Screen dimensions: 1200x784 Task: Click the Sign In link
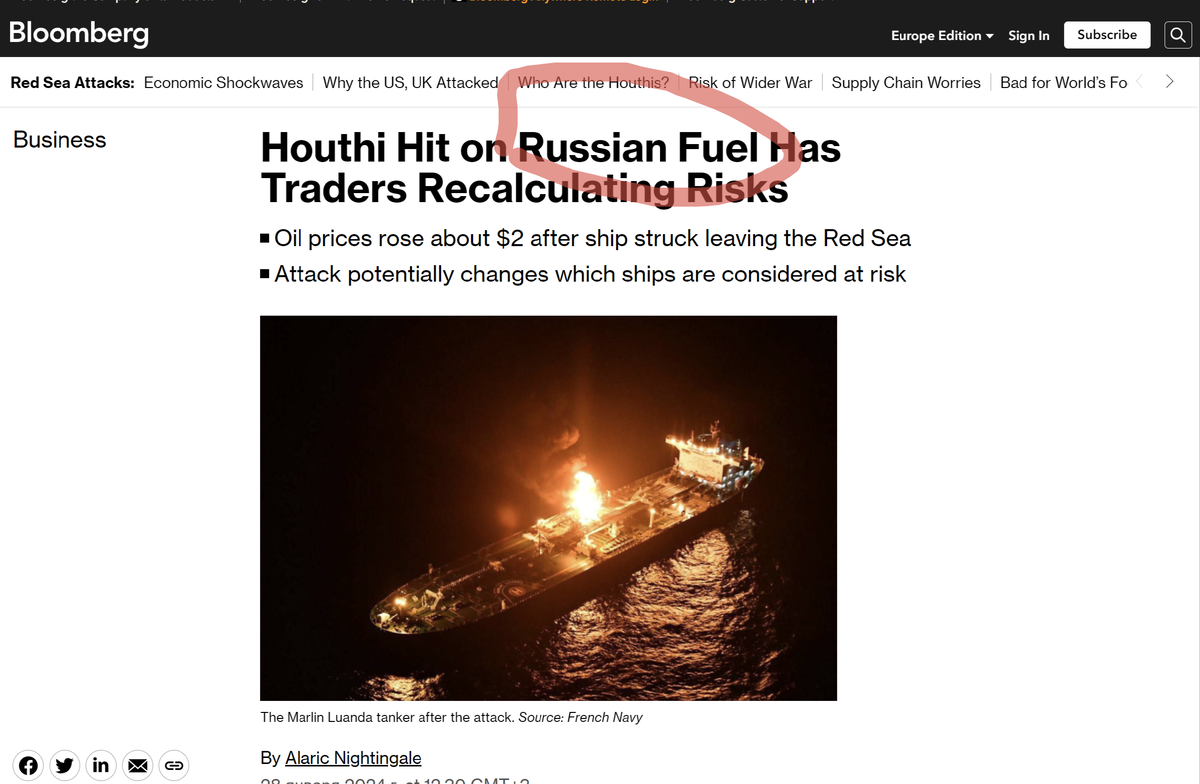pos(1029,35)
